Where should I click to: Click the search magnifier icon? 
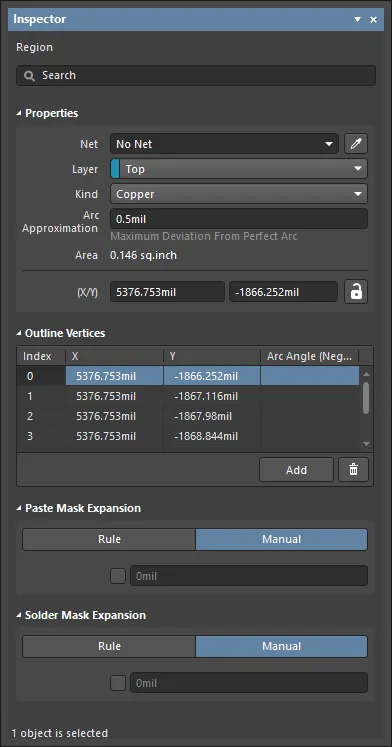pos(30,76)
